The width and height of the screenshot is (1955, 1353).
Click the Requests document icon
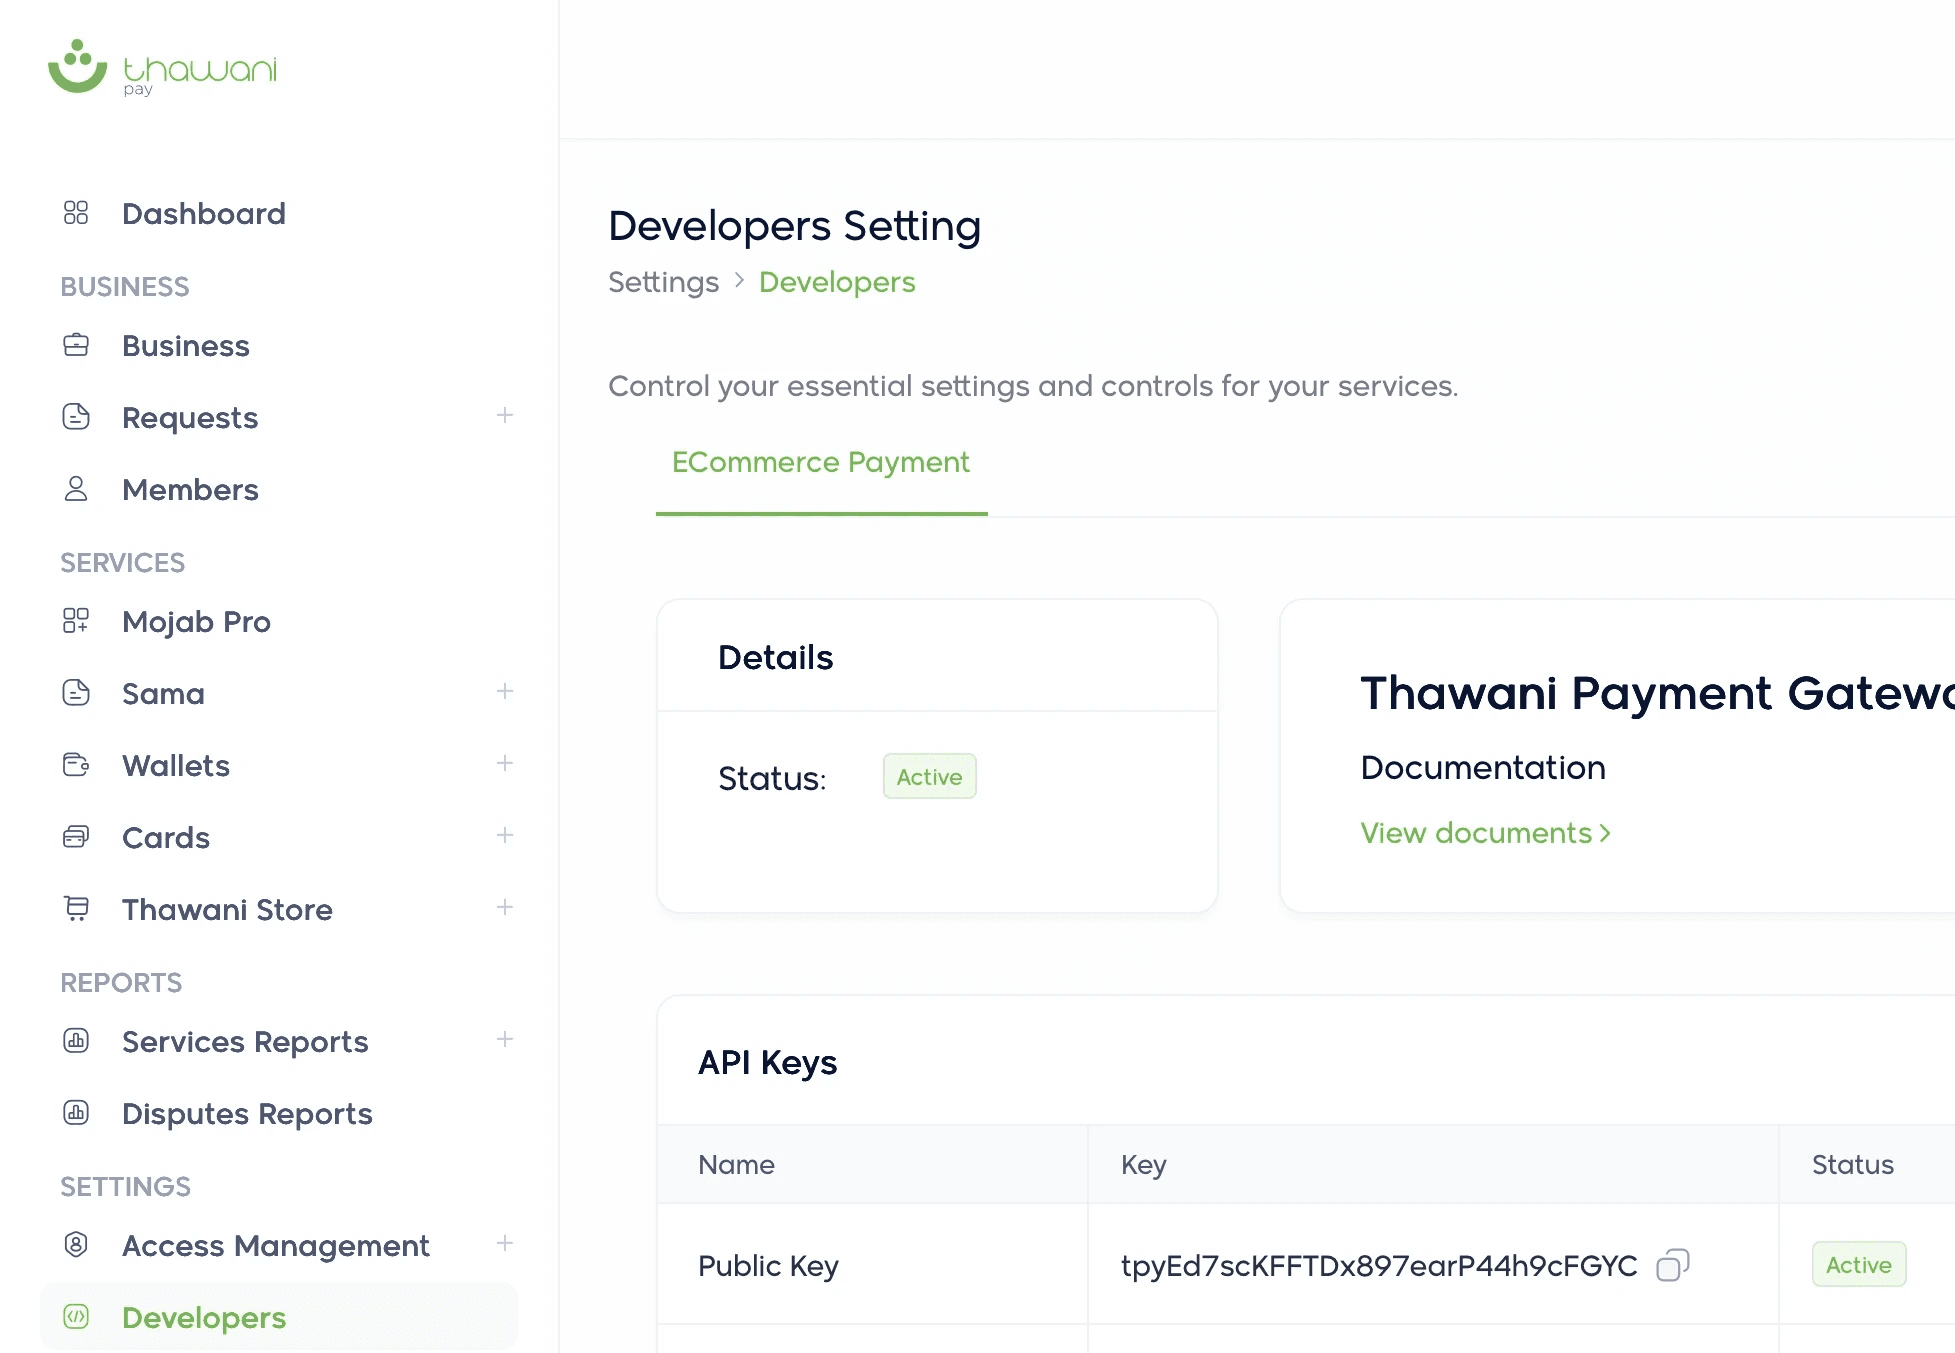click(x=76, y=417)
